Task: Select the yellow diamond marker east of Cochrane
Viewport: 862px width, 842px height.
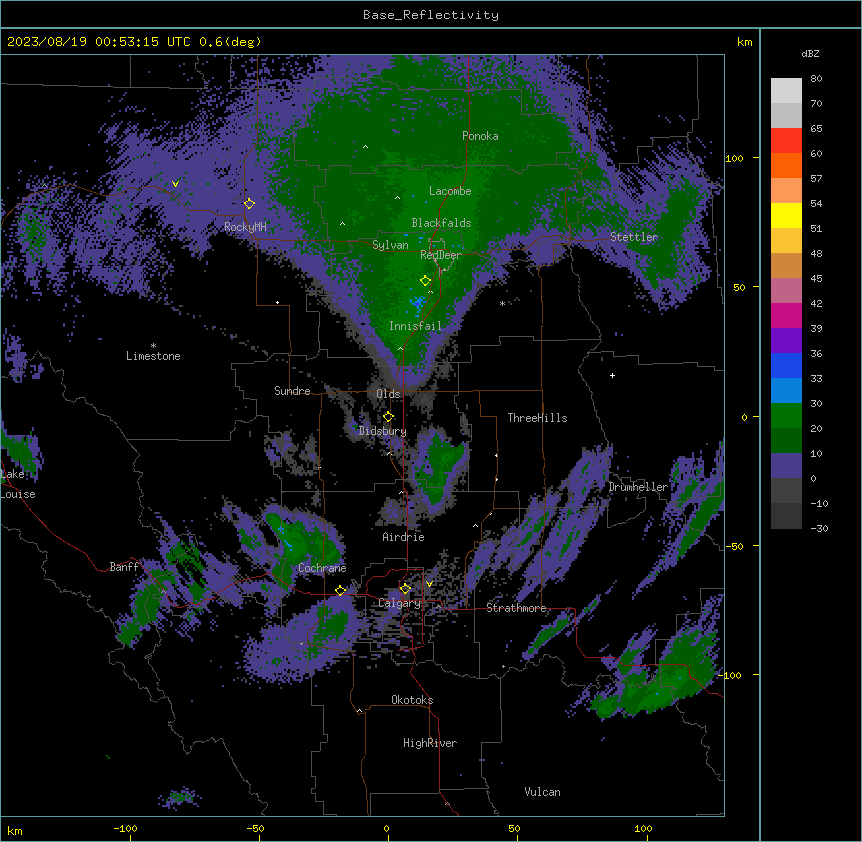Action: click(x=340, y=590)
